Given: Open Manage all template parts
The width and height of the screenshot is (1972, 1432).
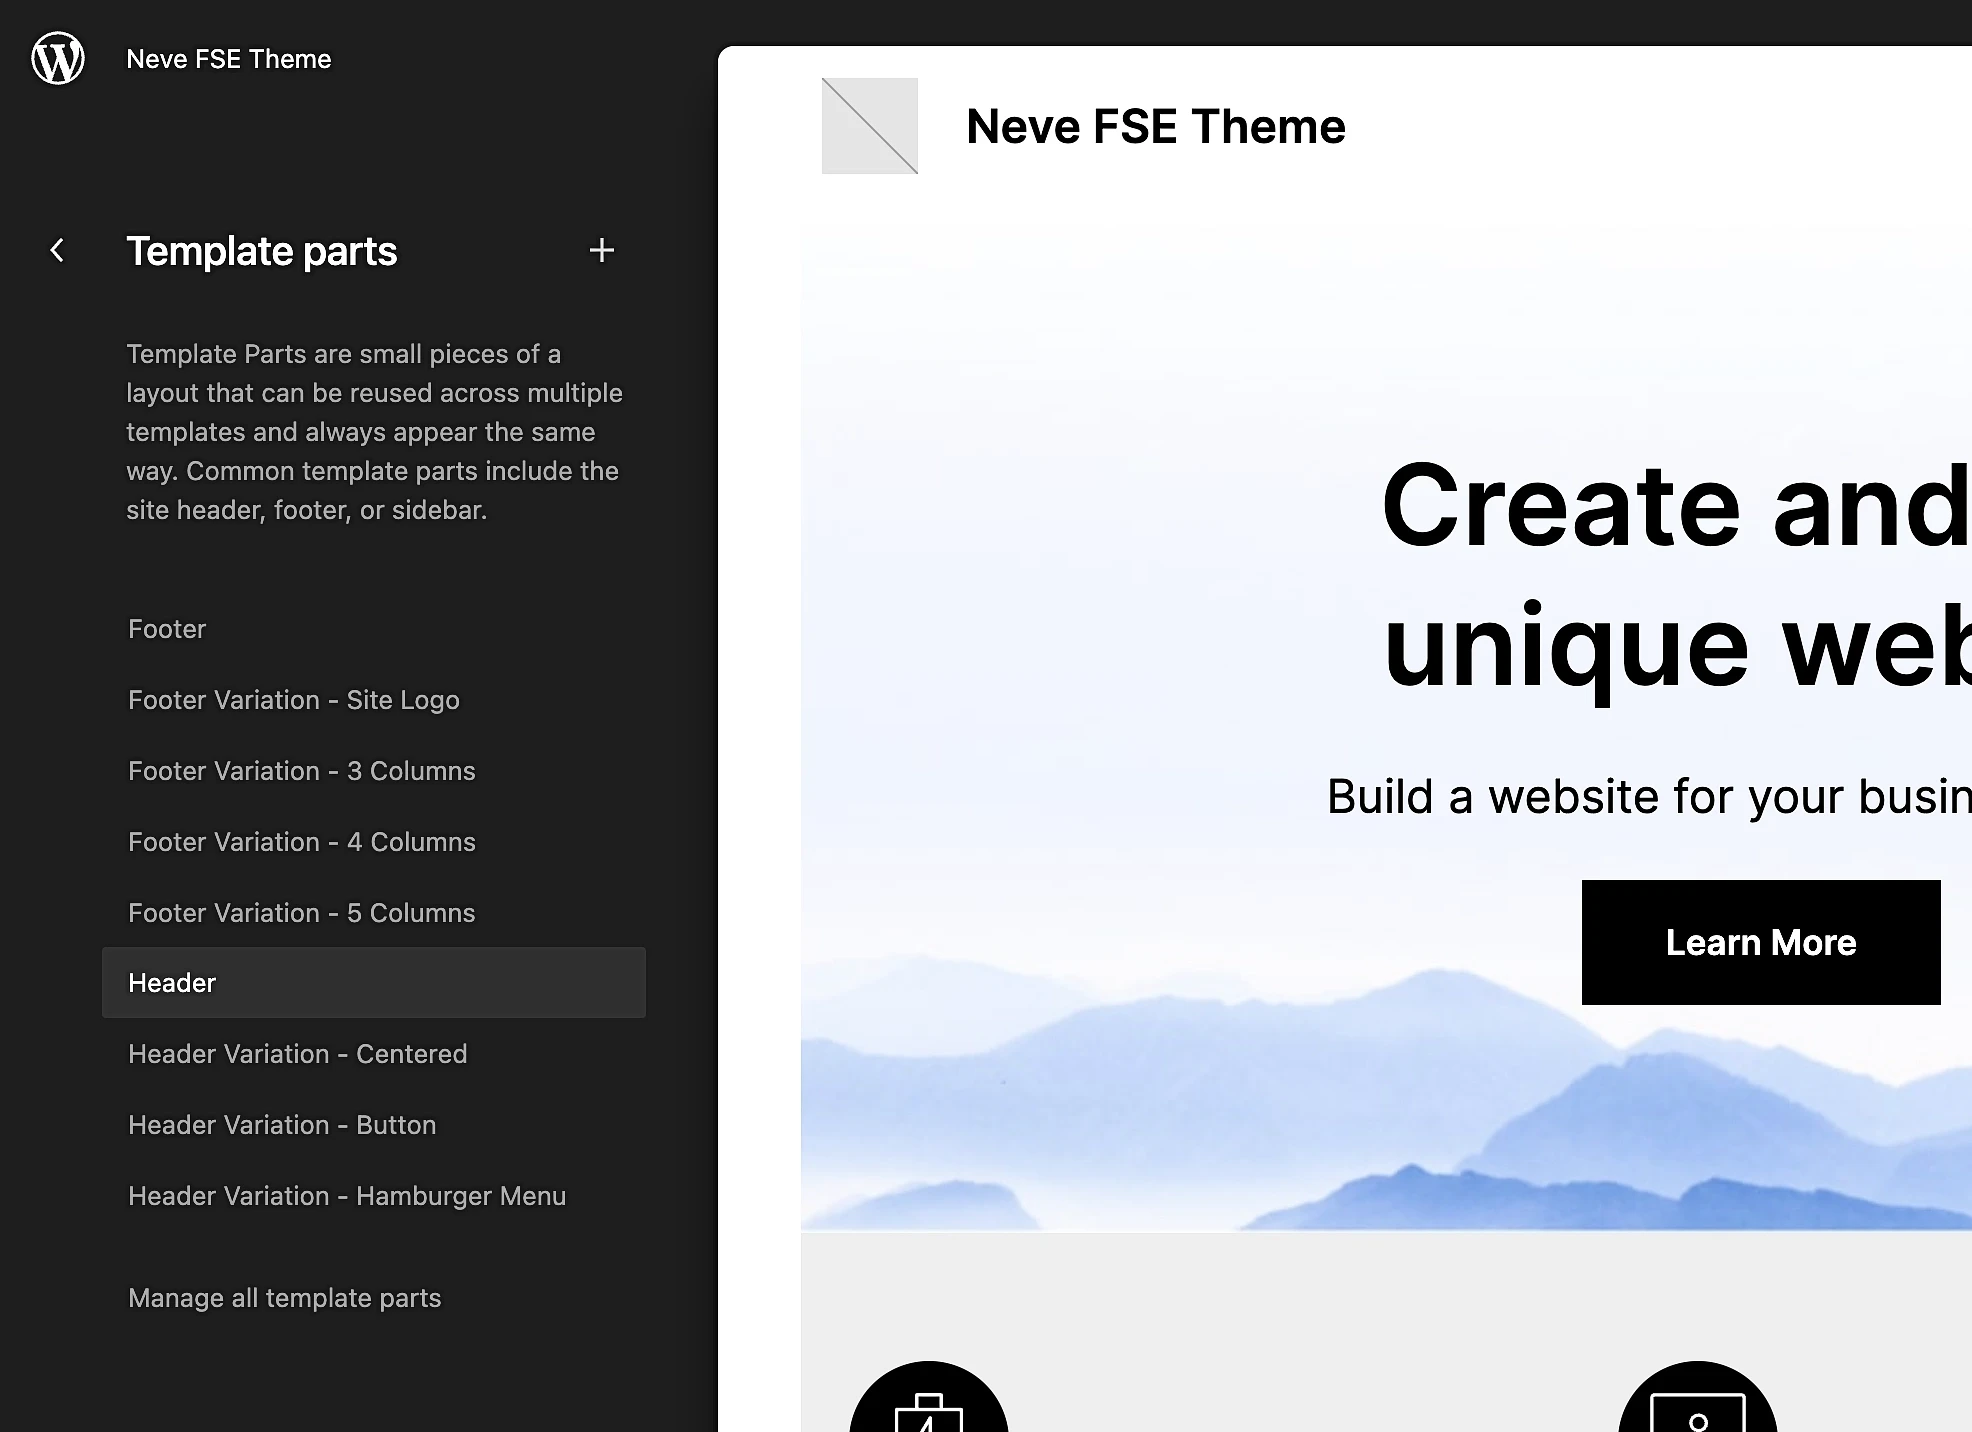Looking at the screenshot, I should pos(283,1299).
